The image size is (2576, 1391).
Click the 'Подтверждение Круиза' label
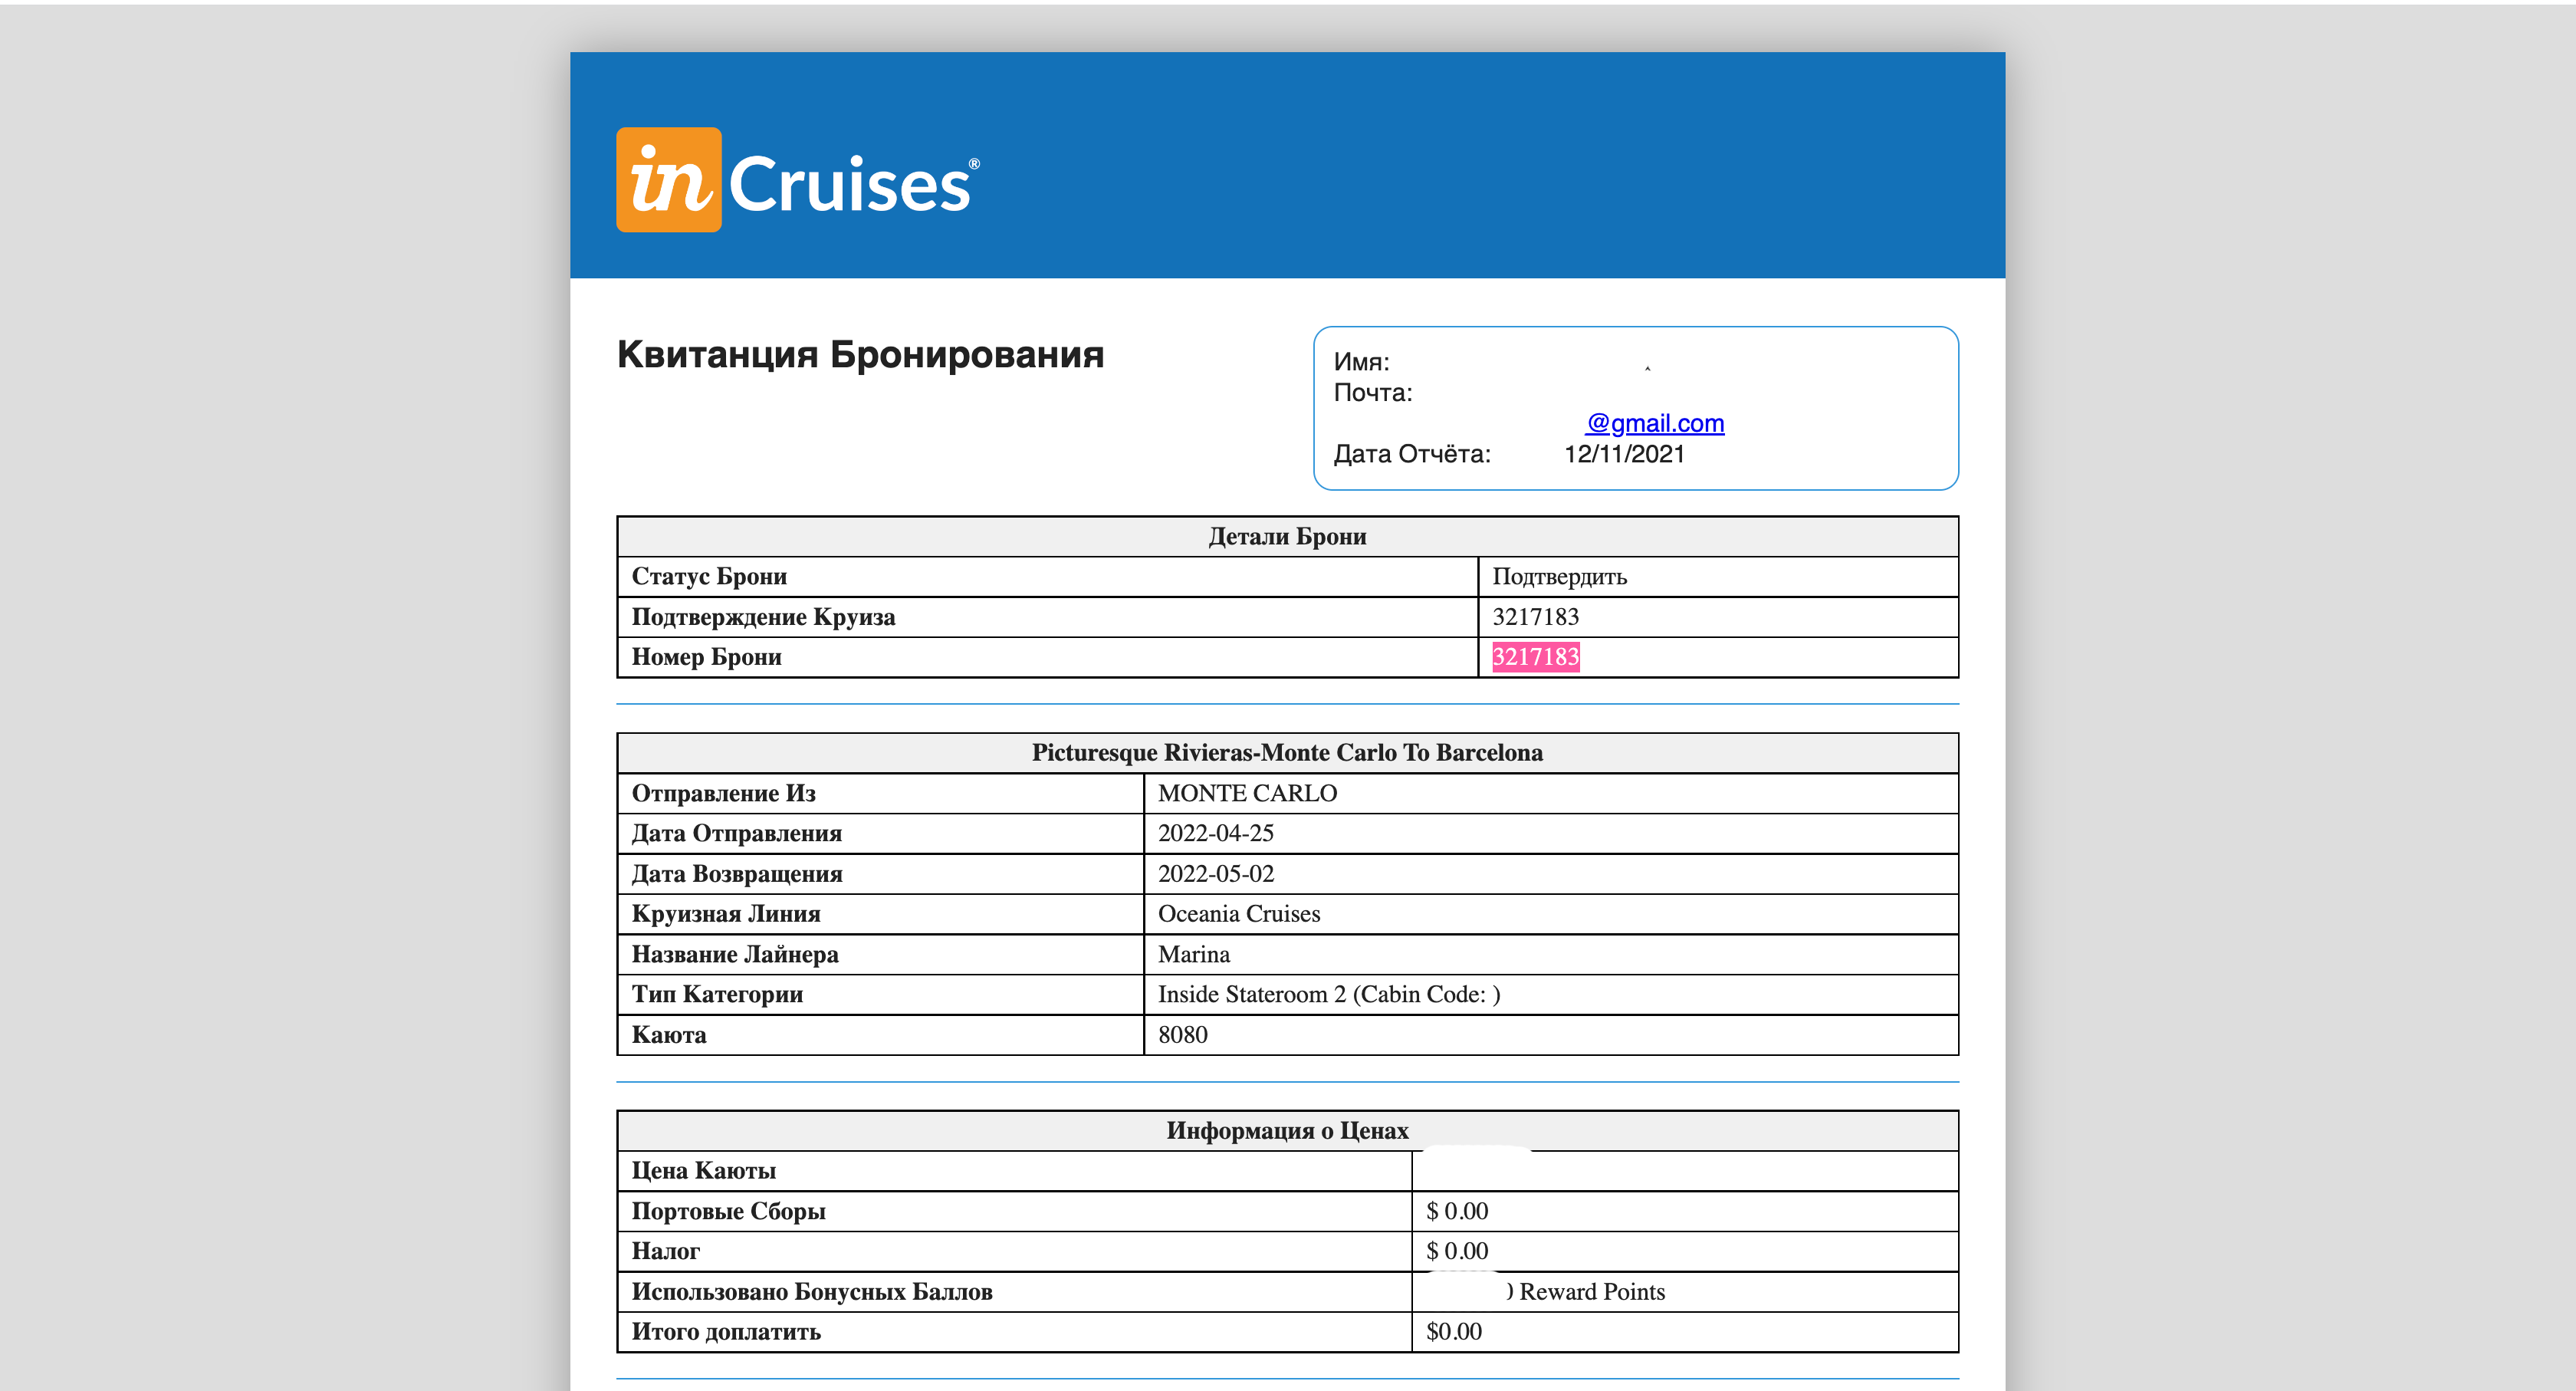point(763,617)
